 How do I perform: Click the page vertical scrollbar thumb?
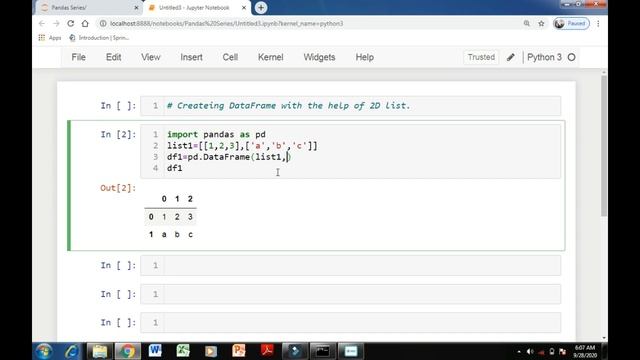point(604,145)
